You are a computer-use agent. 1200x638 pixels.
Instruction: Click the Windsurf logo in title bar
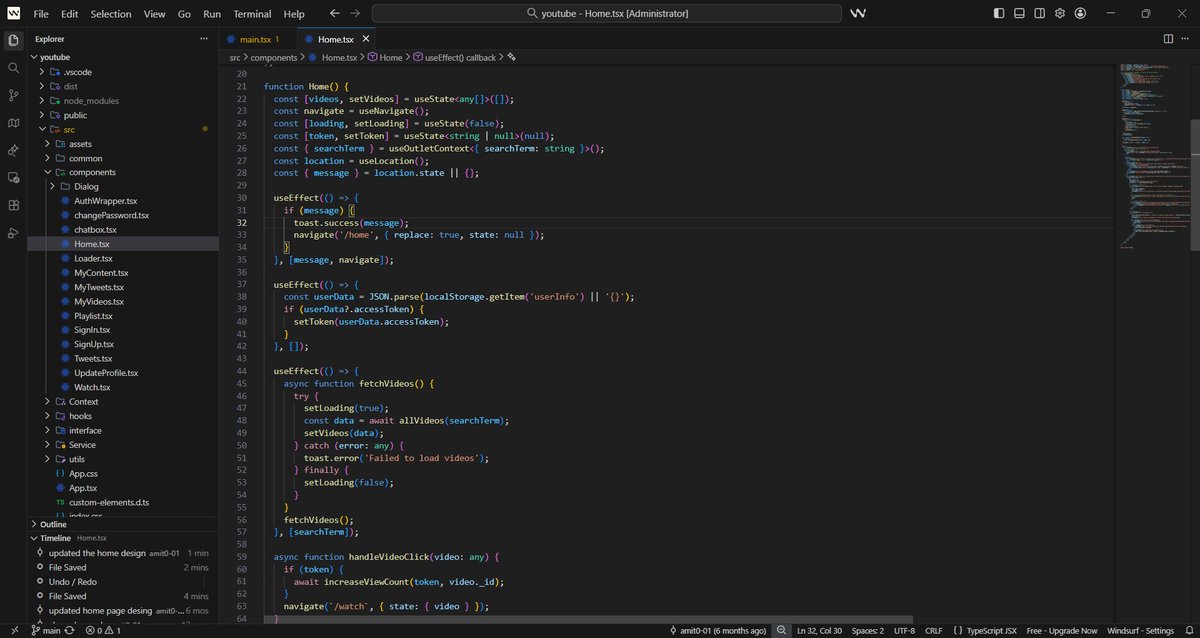(x=13, y=14)
